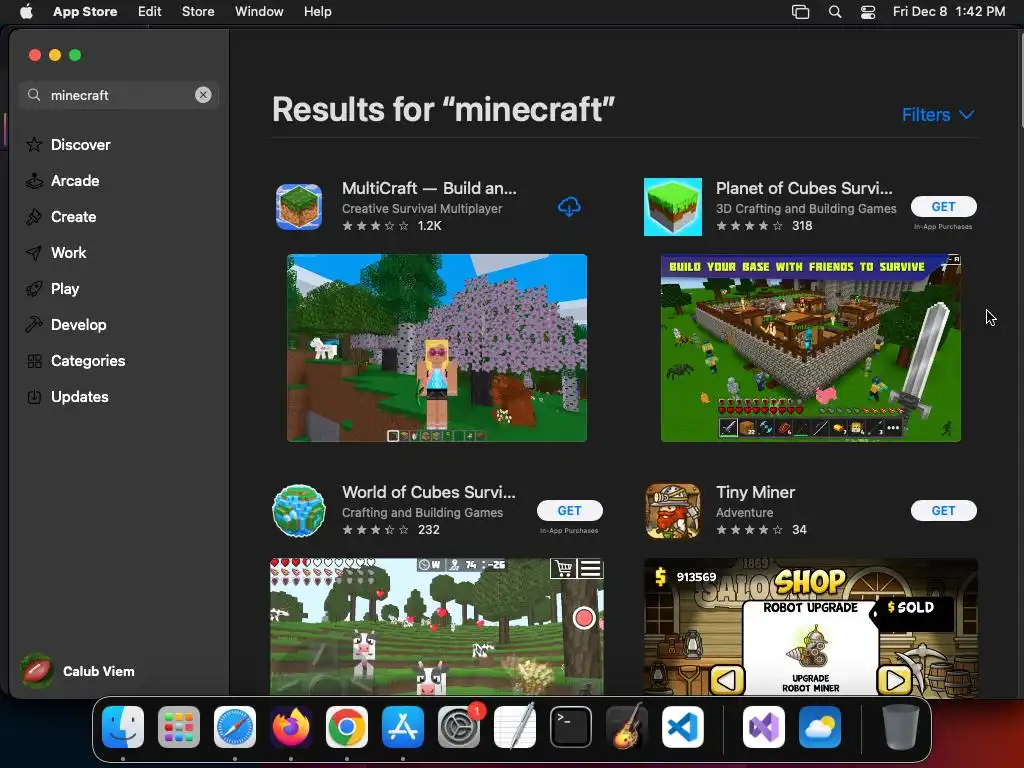The width and height of the screenshot is (1024, 768).
Task: Launch Finder from the Dock
Action: click(x=123, y=727)
